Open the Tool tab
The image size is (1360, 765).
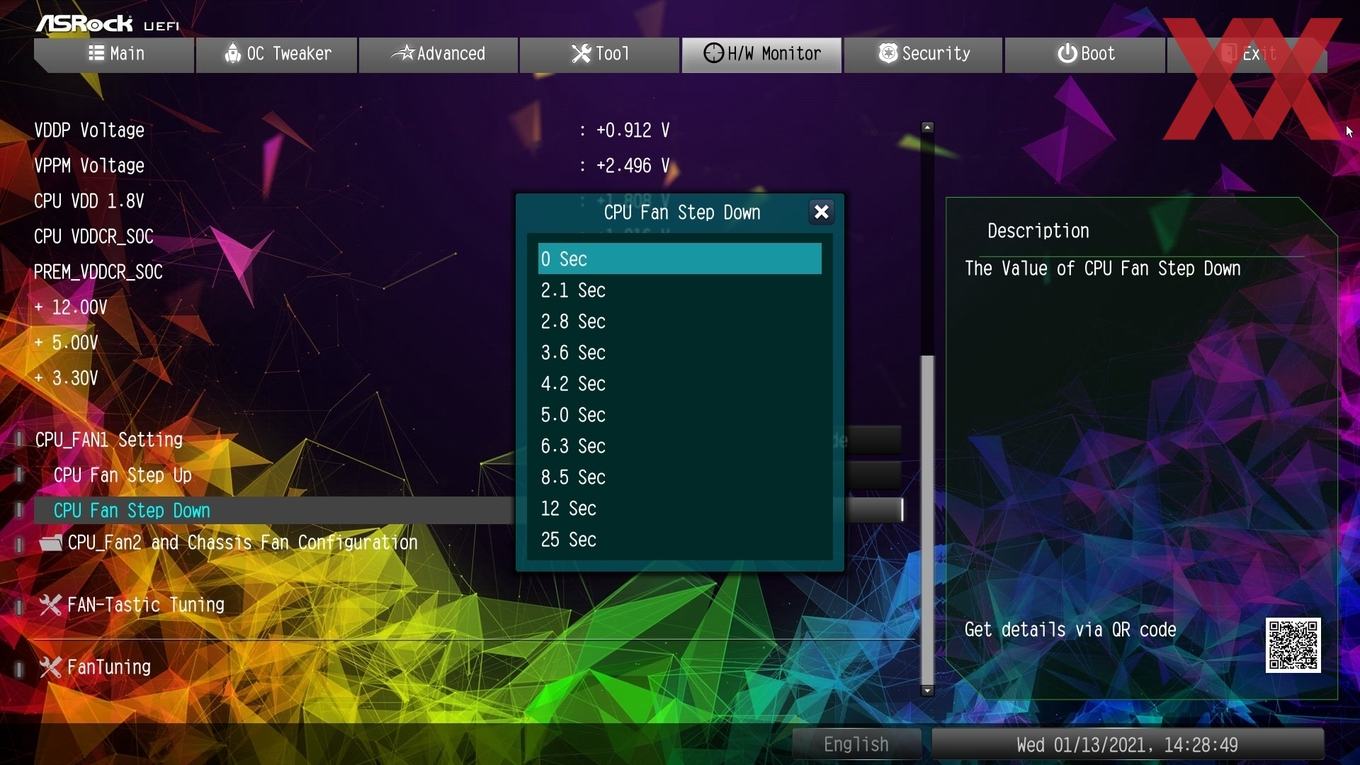600,54
